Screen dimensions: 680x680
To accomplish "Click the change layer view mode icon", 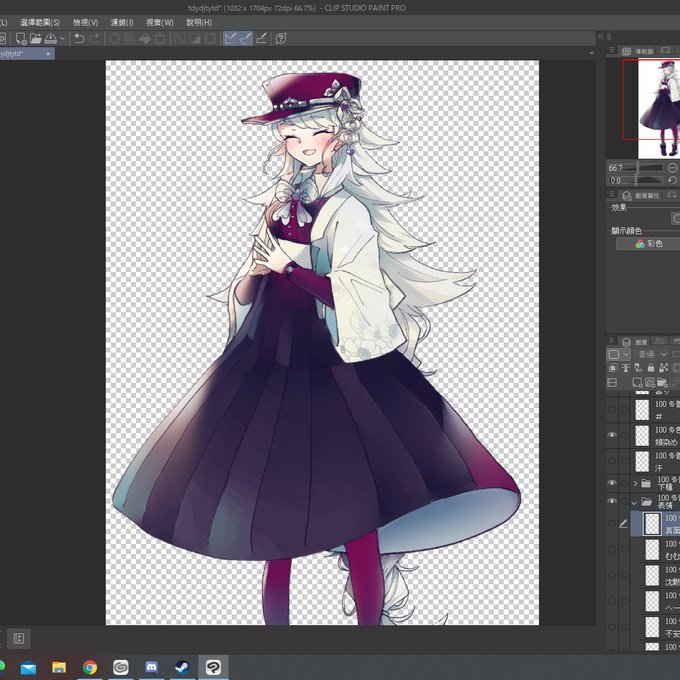I will pos(612,382).
